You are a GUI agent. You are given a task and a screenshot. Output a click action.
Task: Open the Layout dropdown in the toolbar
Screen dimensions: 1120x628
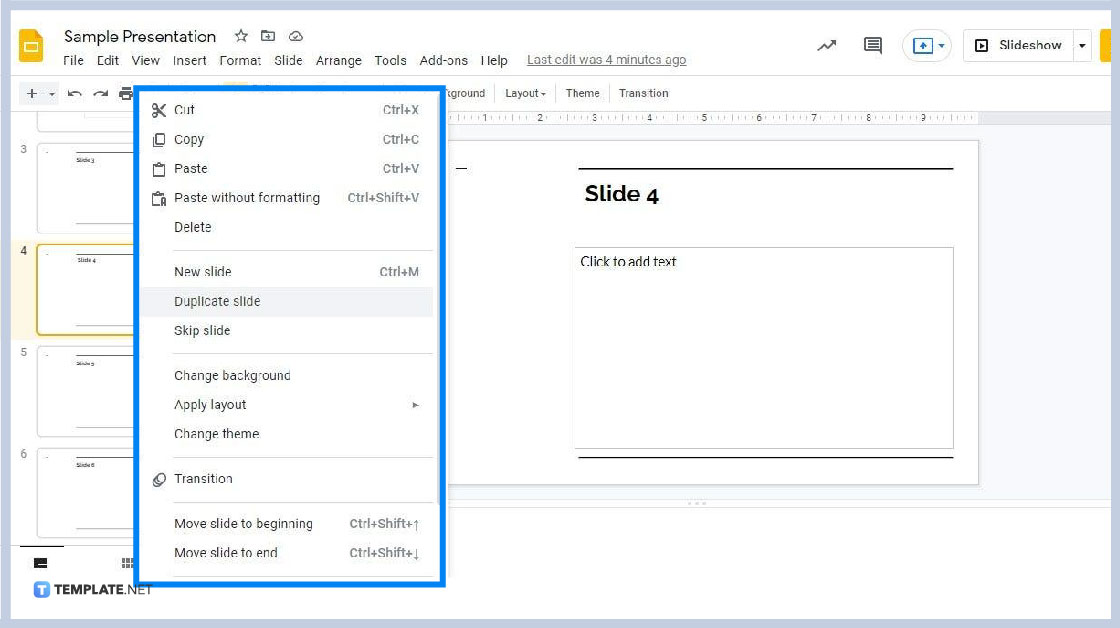pyautogui.click(x=525, y=92)
